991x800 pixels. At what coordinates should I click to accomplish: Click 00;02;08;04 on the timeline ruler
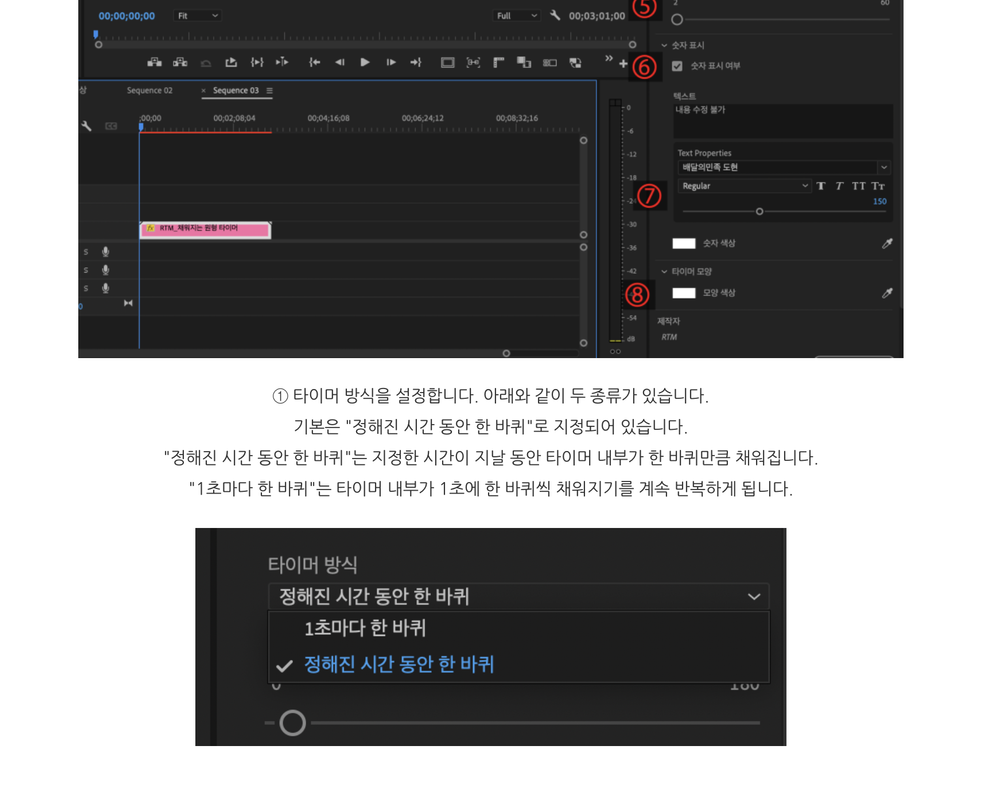coord(234,118)
